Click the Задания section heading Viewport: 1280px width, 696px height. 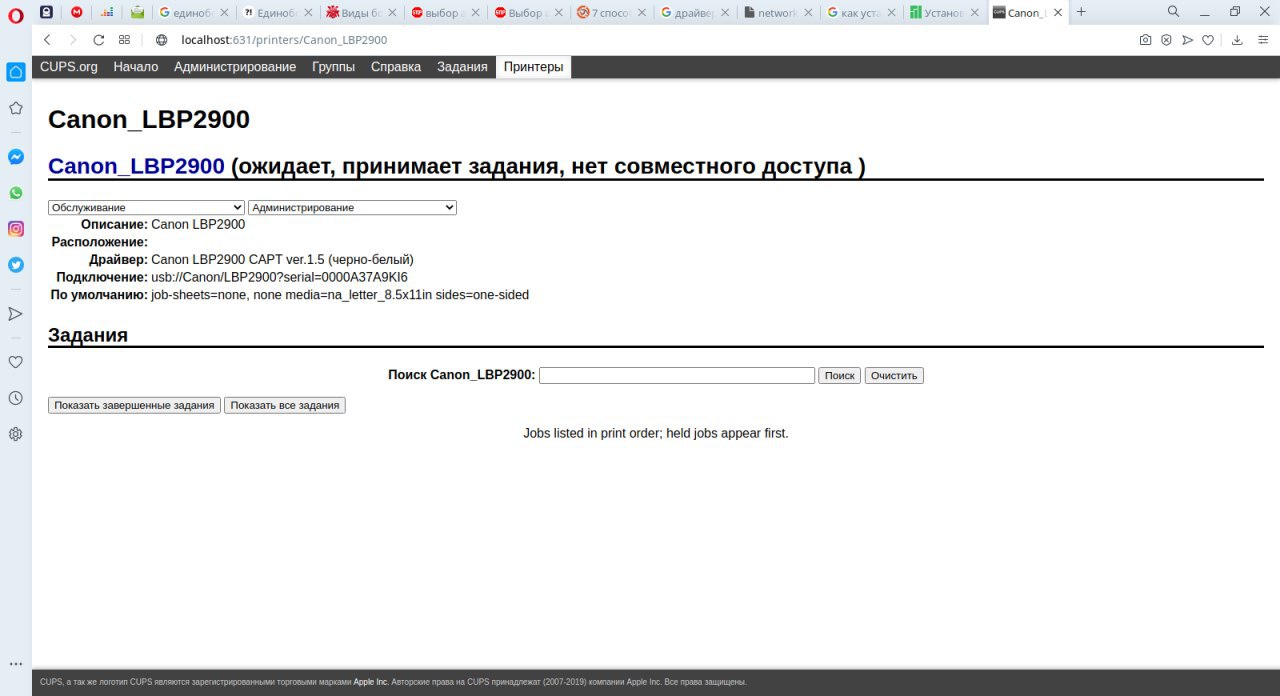click(x=88, y=335)
